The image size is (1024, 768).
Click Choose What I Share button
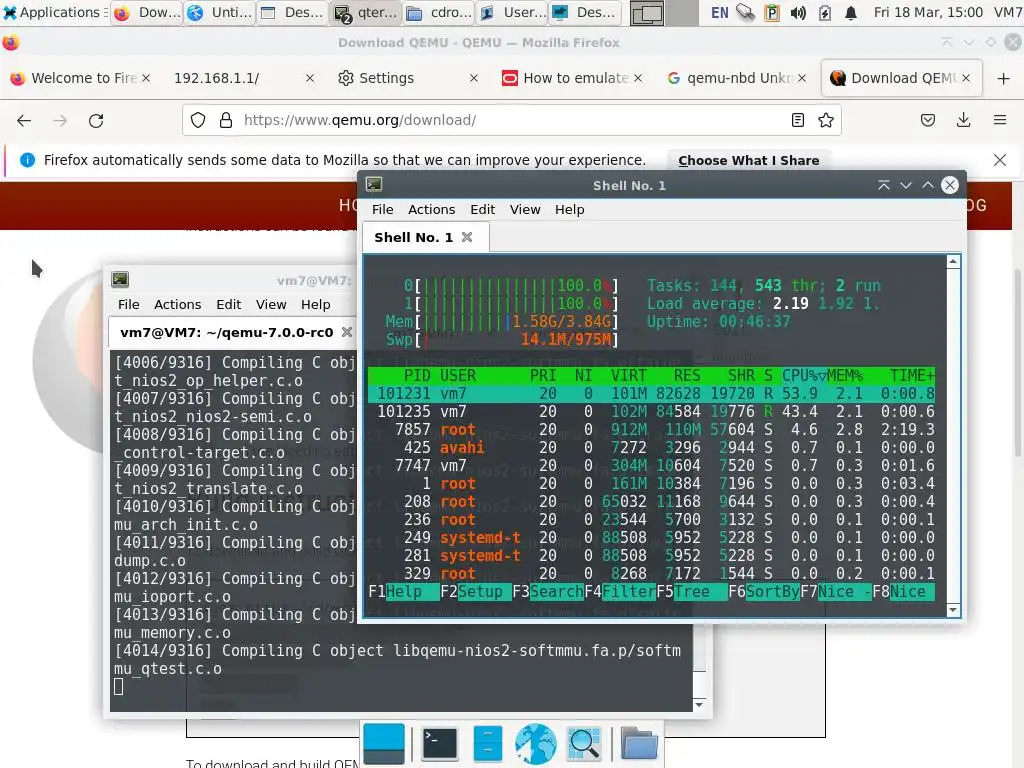pyautogui.click(x=748, y=161)
